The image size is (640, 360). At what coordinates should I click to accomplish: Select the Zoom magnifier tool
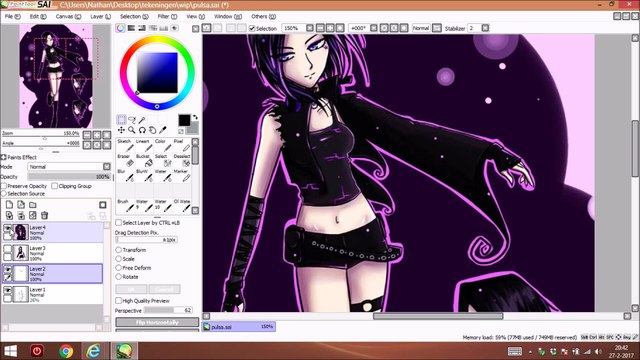[x=132, y=130]
